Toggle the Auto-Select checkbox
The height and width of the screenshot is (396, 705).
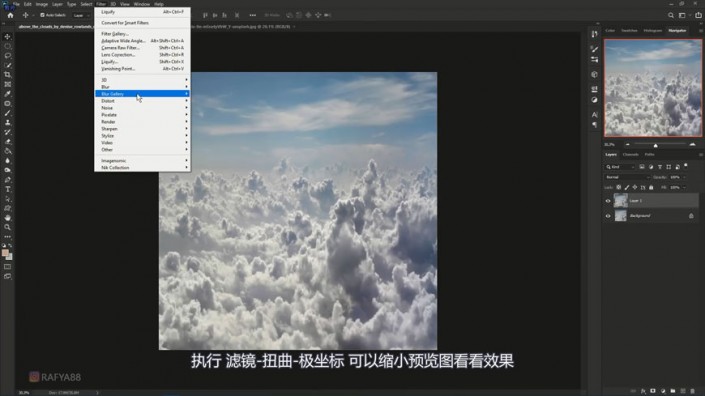pyautogui.click(x=42, y=15)
